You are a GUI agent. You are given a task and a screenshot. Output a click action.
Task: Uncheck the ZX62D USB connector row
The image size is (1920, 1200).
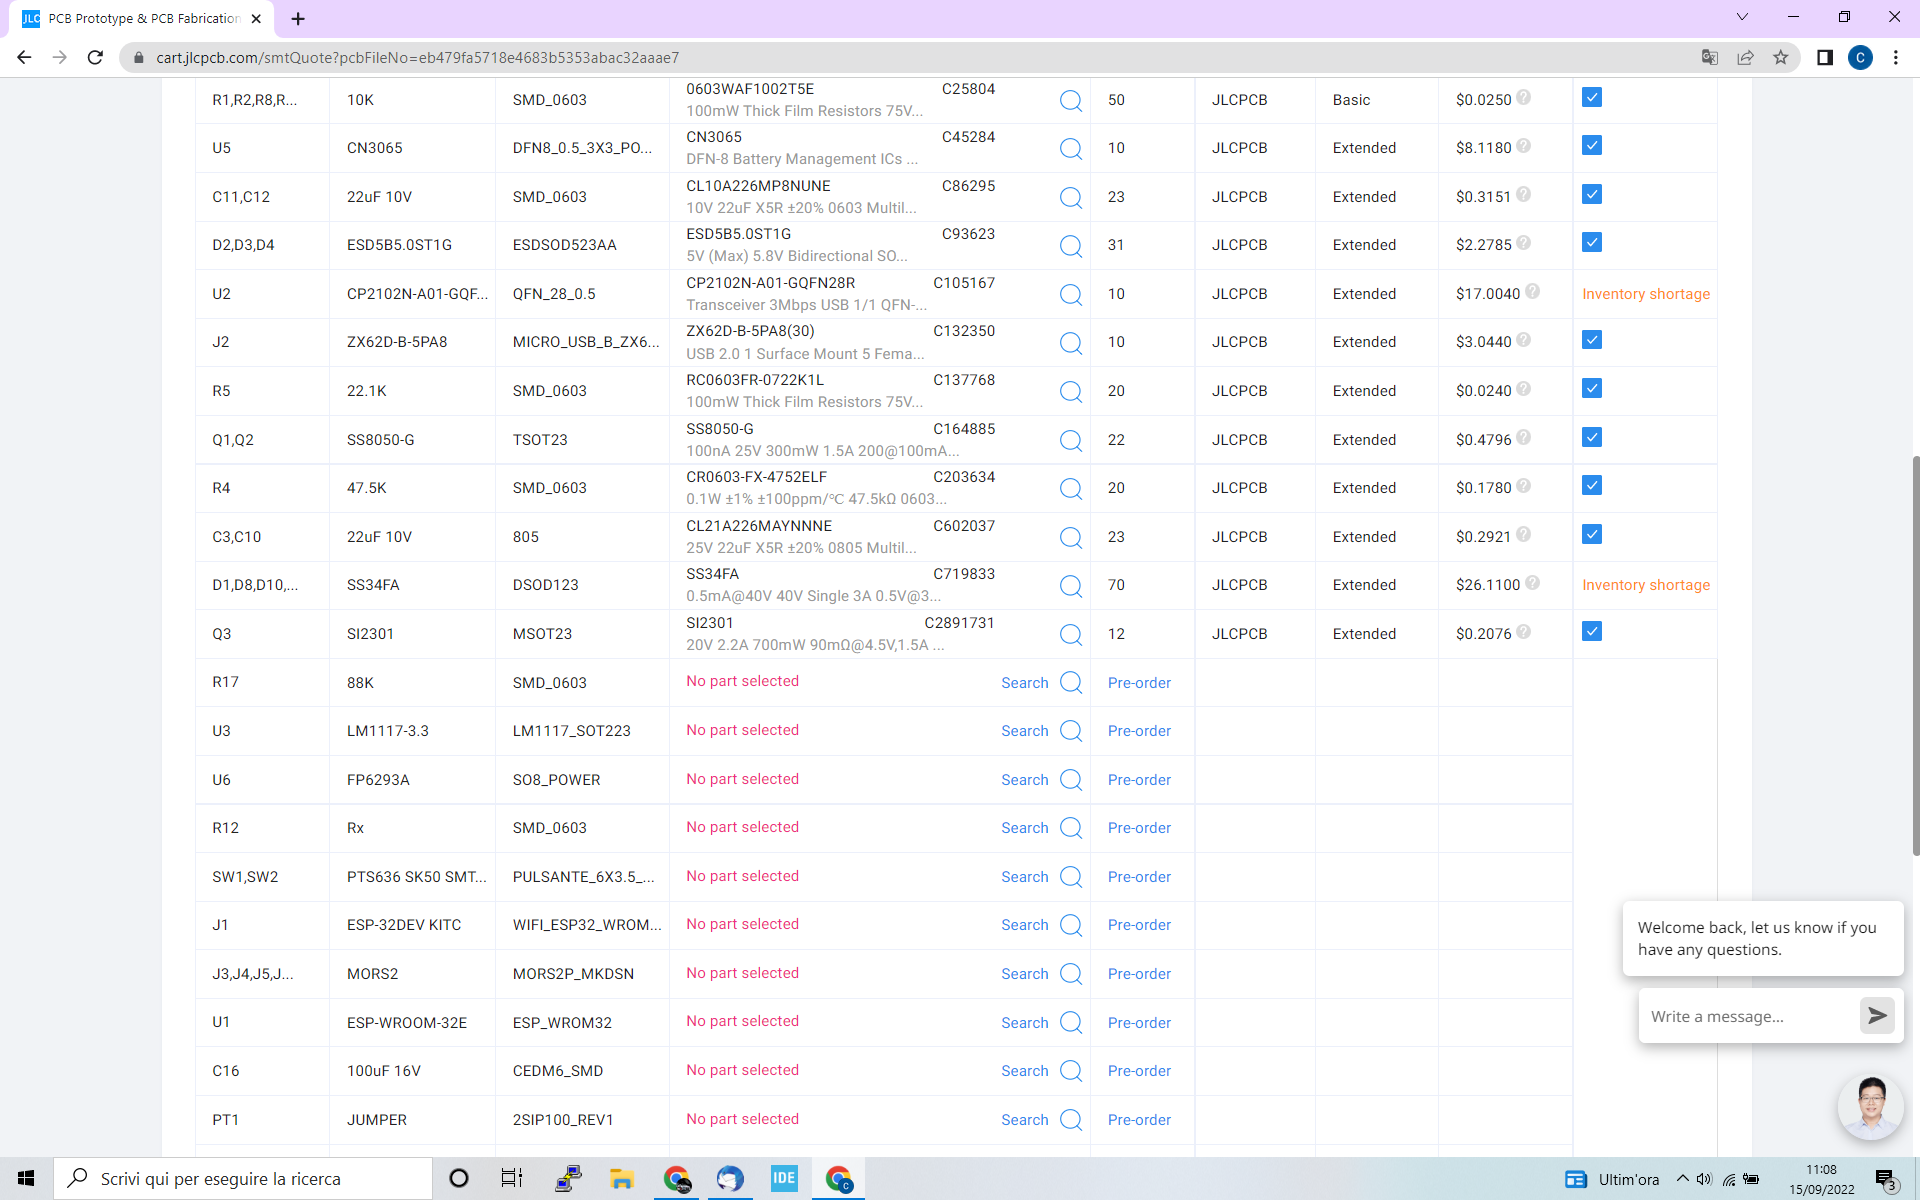coord(1592,339)
